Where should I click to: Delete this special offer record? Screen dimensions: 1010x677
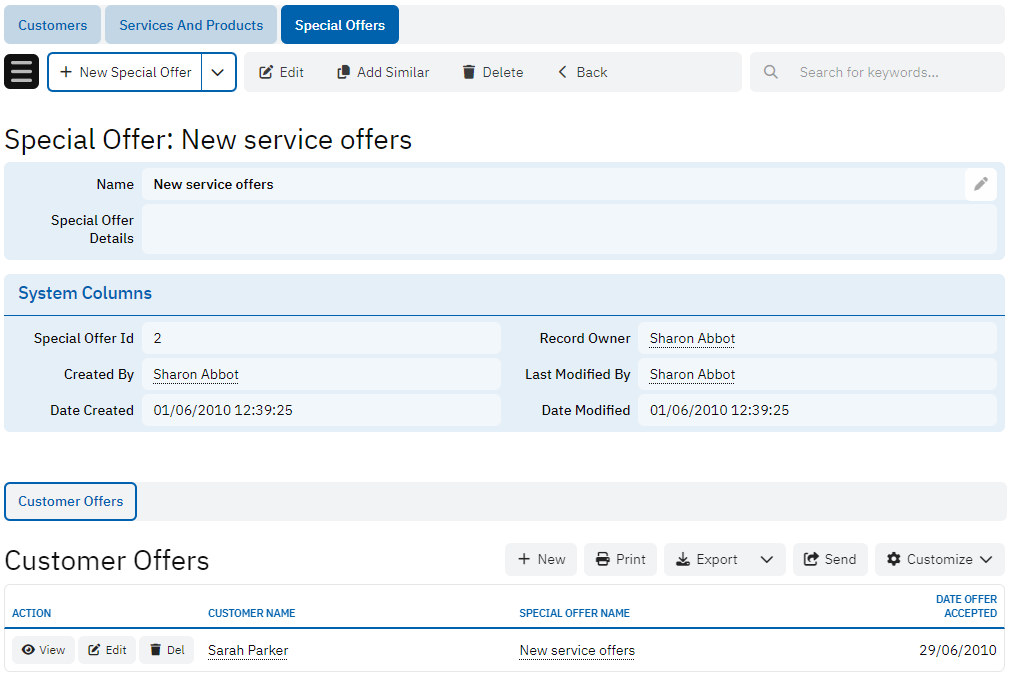[x=492, y=72]
